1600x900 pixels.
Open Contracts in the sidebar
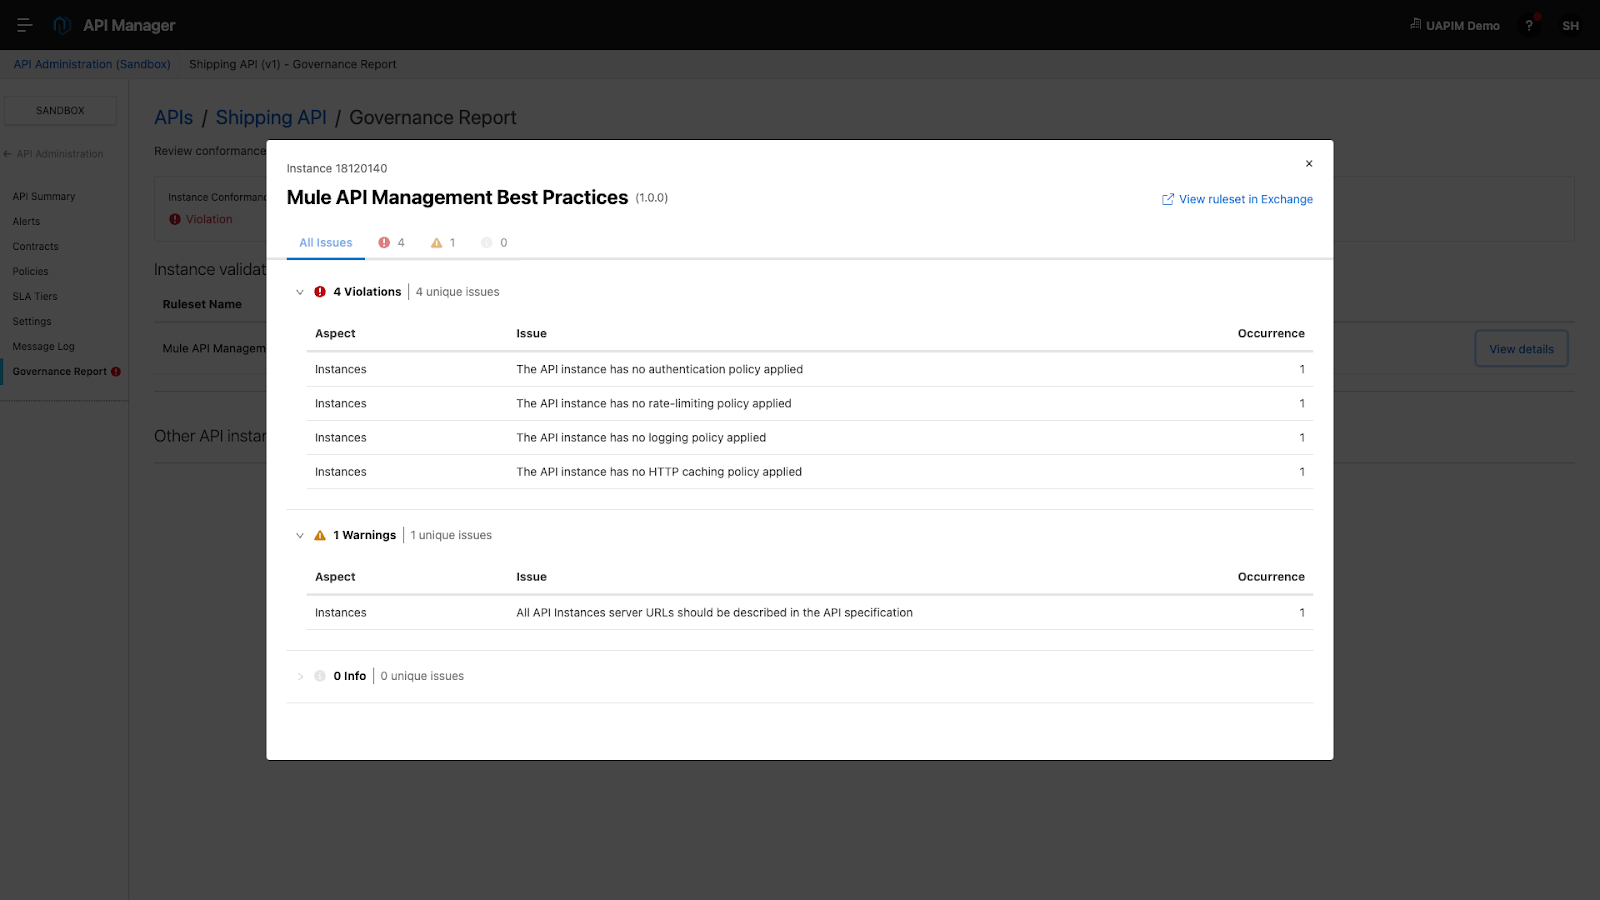pos(35,247)
